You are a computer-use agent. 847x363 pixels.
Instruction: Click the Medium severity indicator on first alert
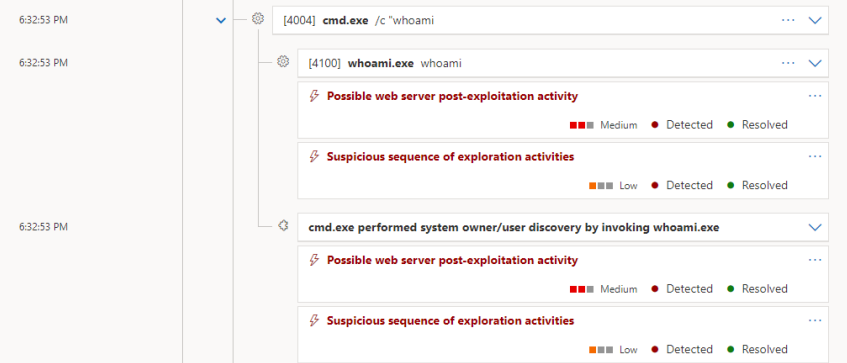(603, 125)
